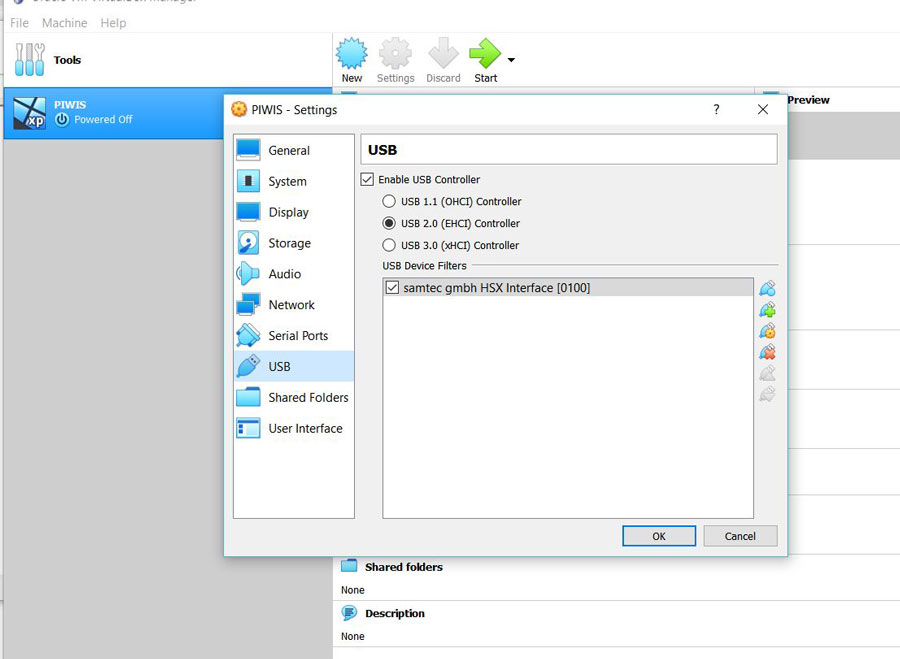Open the File menu
Screen dimensions: 900x659
[19, 23]
